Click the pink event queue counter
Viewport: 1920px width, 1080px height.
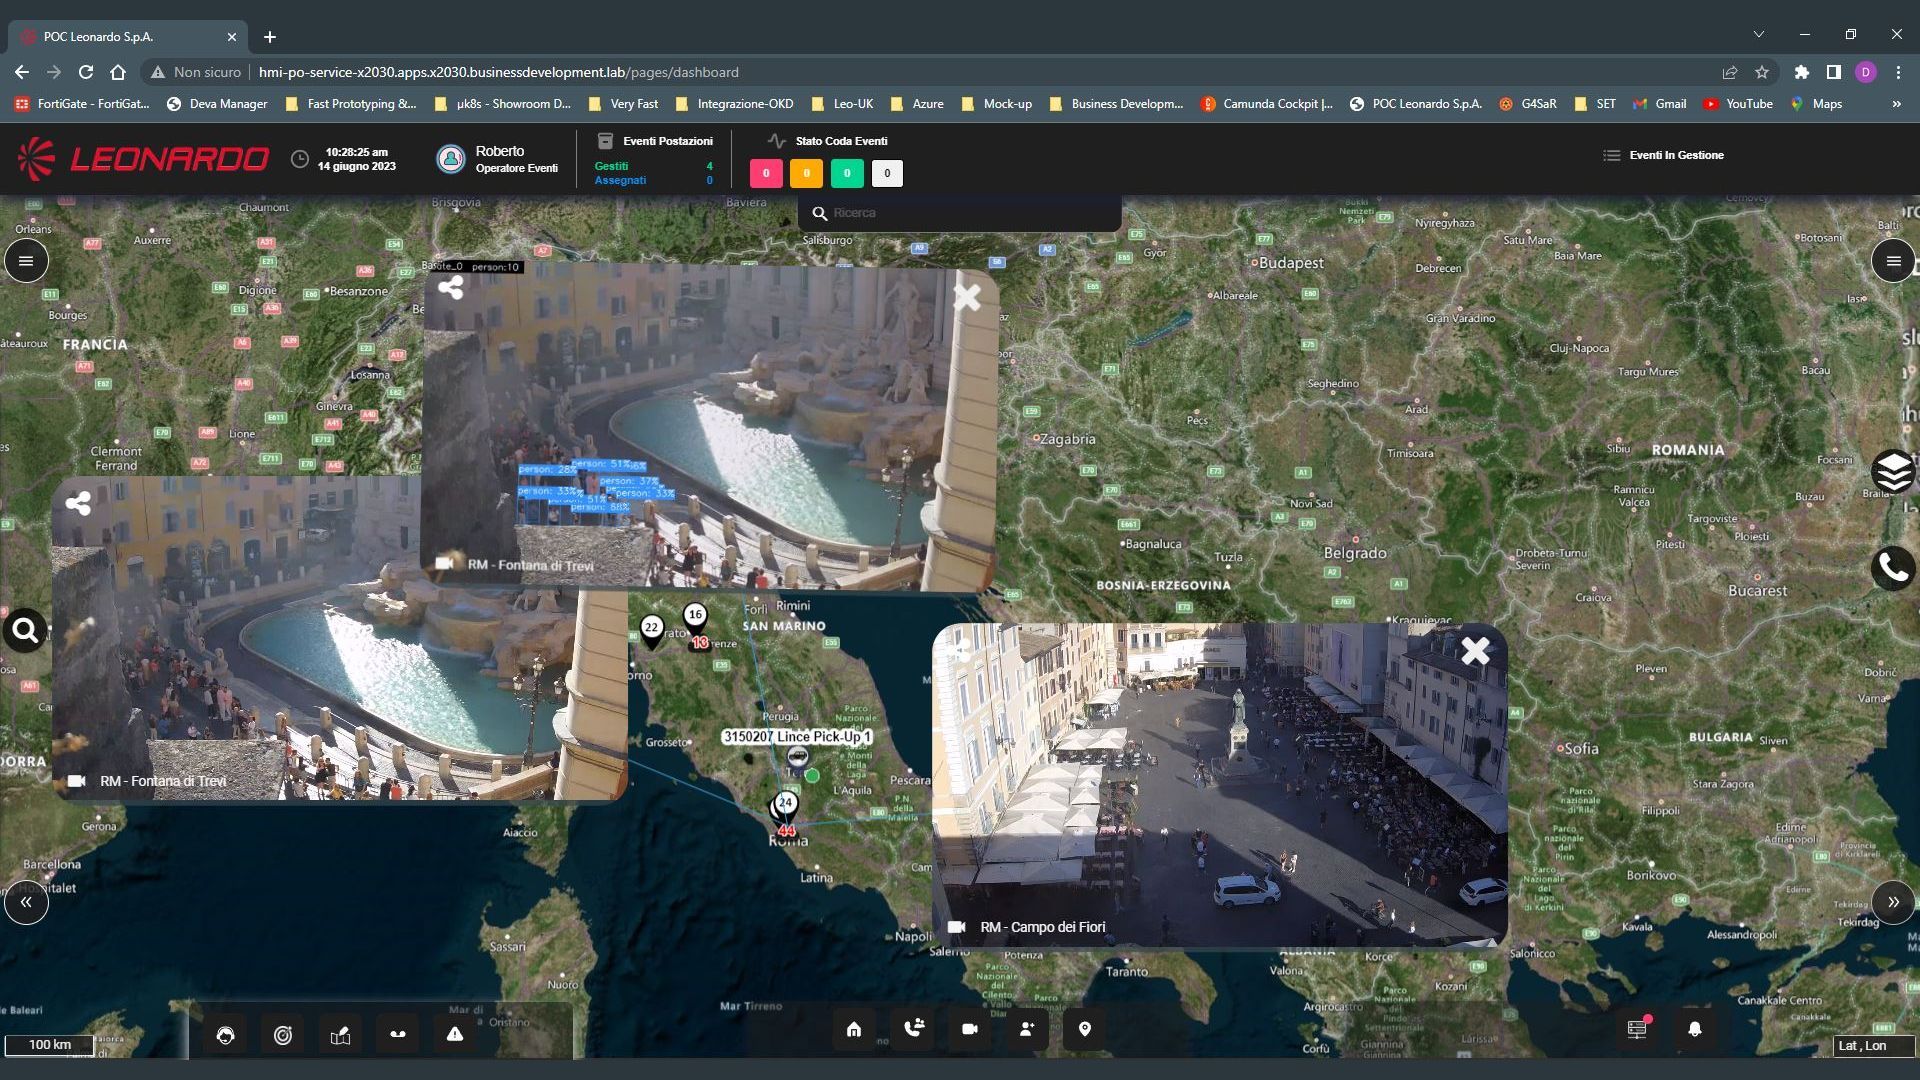[x=766, y=173]
